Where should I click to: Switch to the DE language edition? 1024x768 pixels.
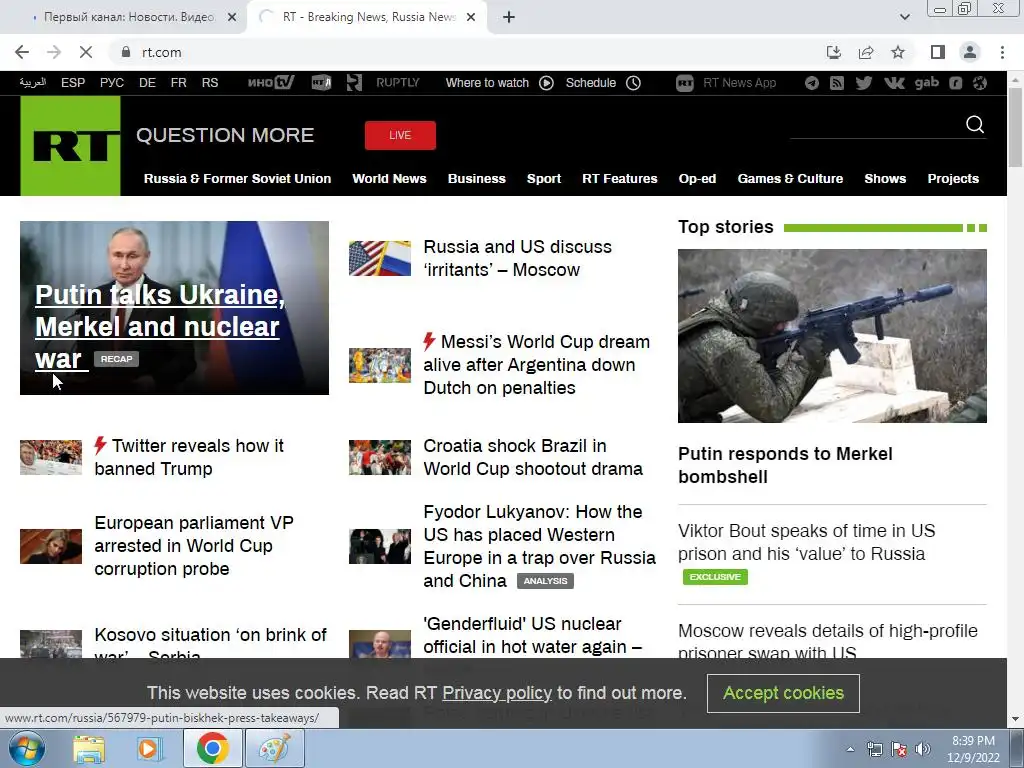click(x=148, y=83)
